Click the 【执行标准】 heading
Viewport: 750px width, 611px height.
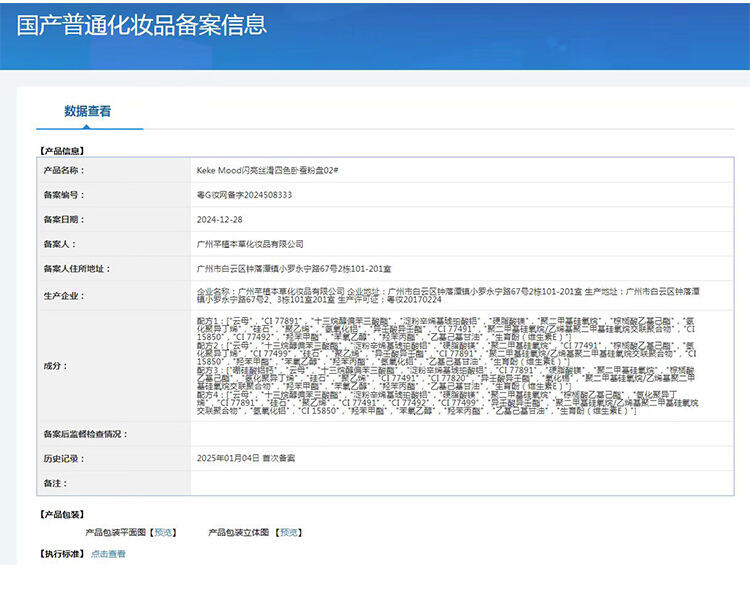coord(62,554)
